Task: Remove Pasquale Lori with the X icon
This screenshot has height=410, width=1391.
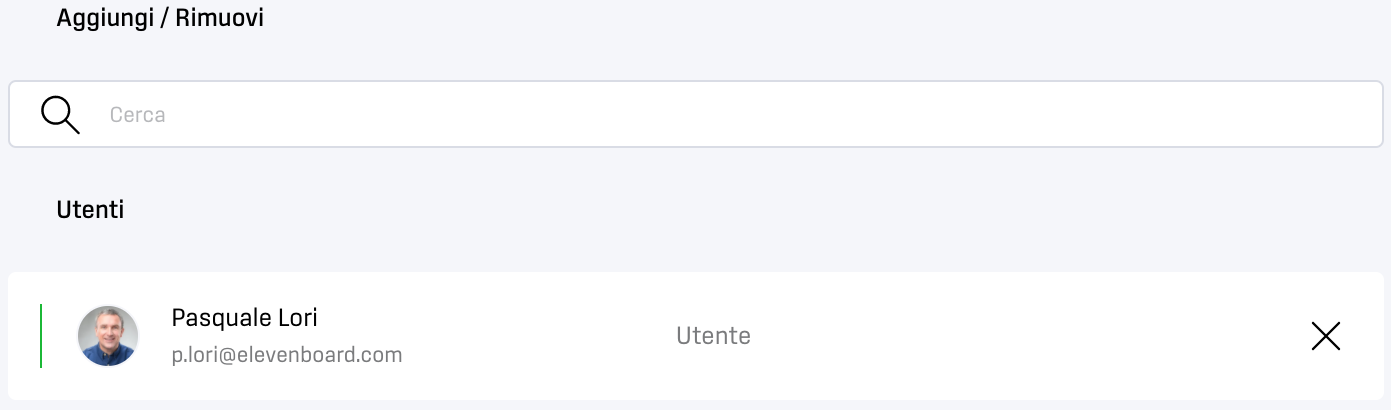Action: click(1325, 337)
